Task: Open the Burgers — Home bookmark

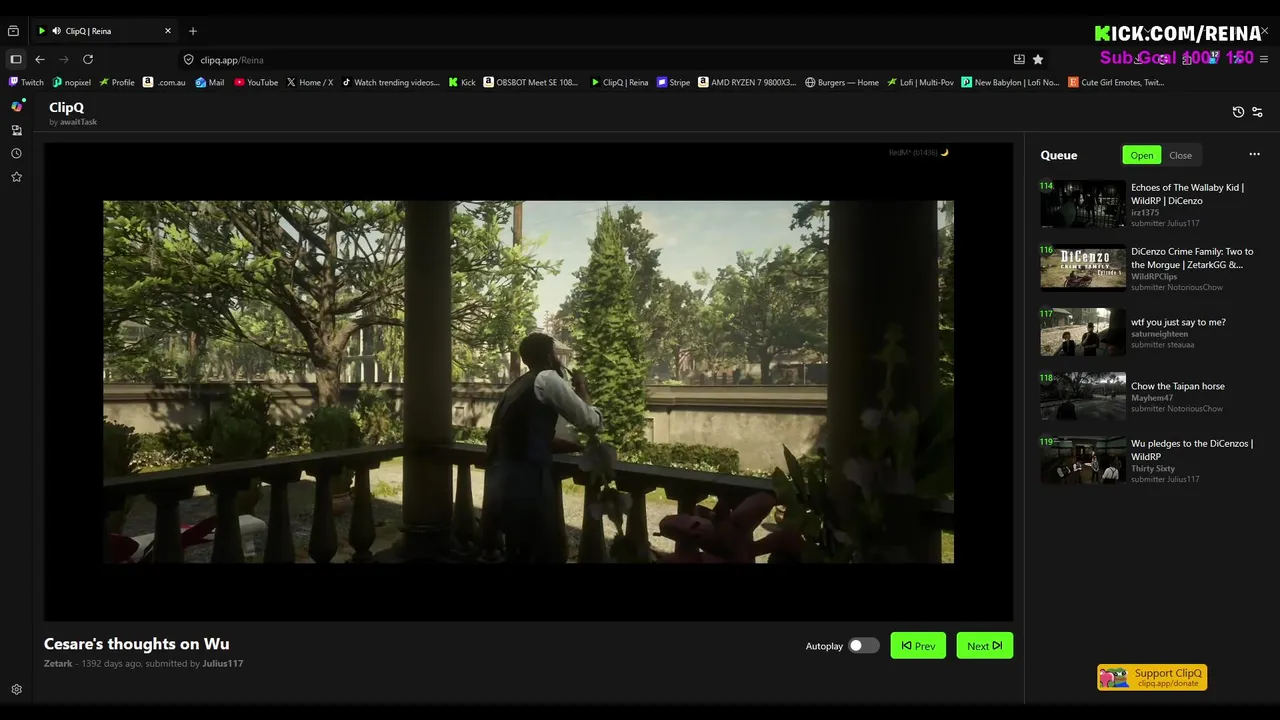Action: (842, 82)
